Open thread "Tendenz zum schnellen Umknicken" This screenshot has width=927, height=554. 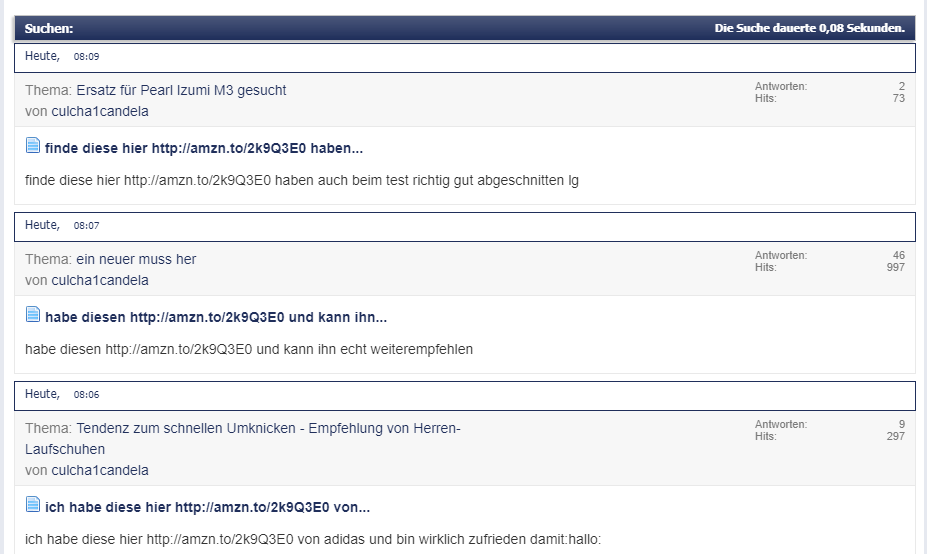268,428
